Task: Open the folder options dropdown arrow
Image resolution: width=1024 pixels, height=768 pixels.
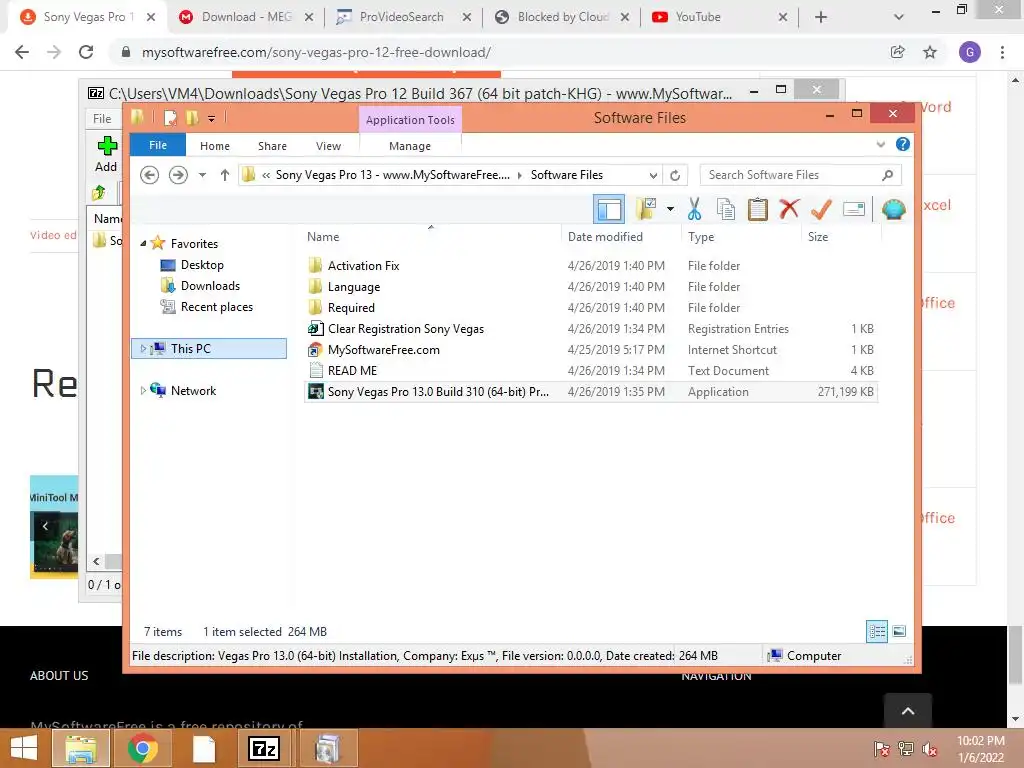Action: (x=670, y=209)
